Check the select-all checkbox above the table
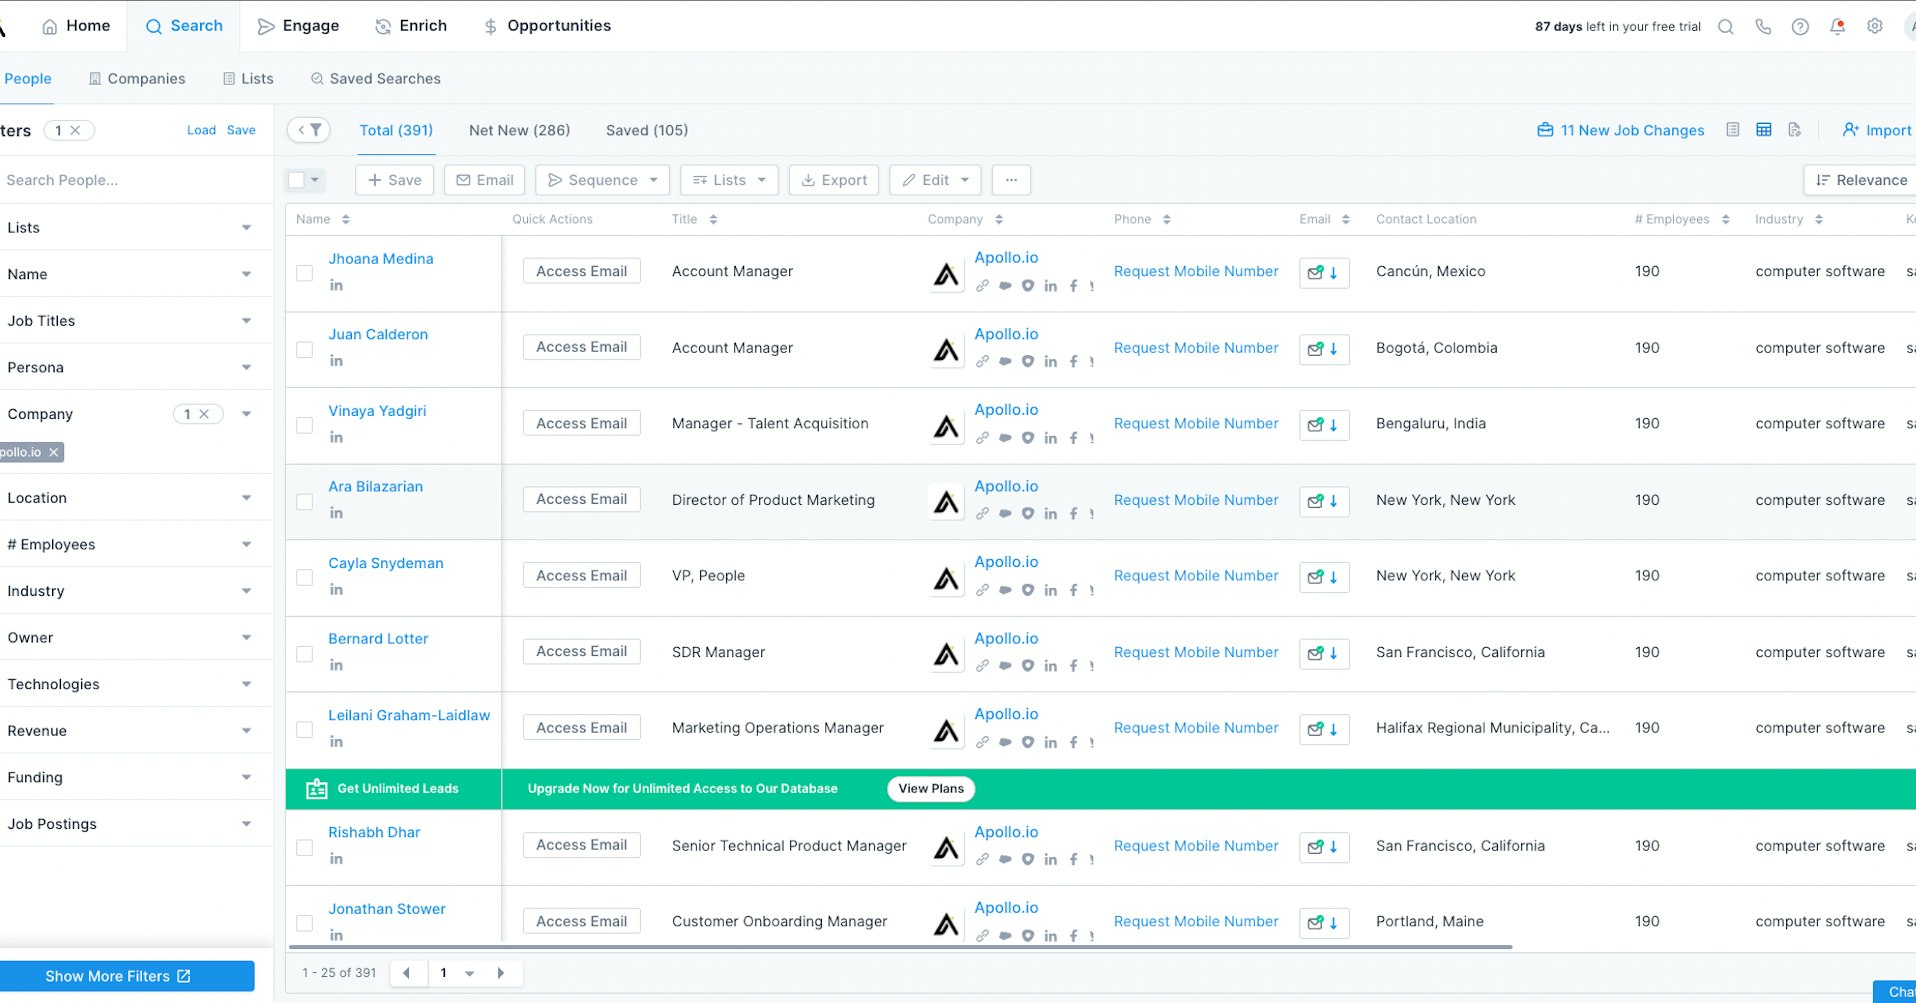The image size is (1916, 1003). click(x=298, y=180)
